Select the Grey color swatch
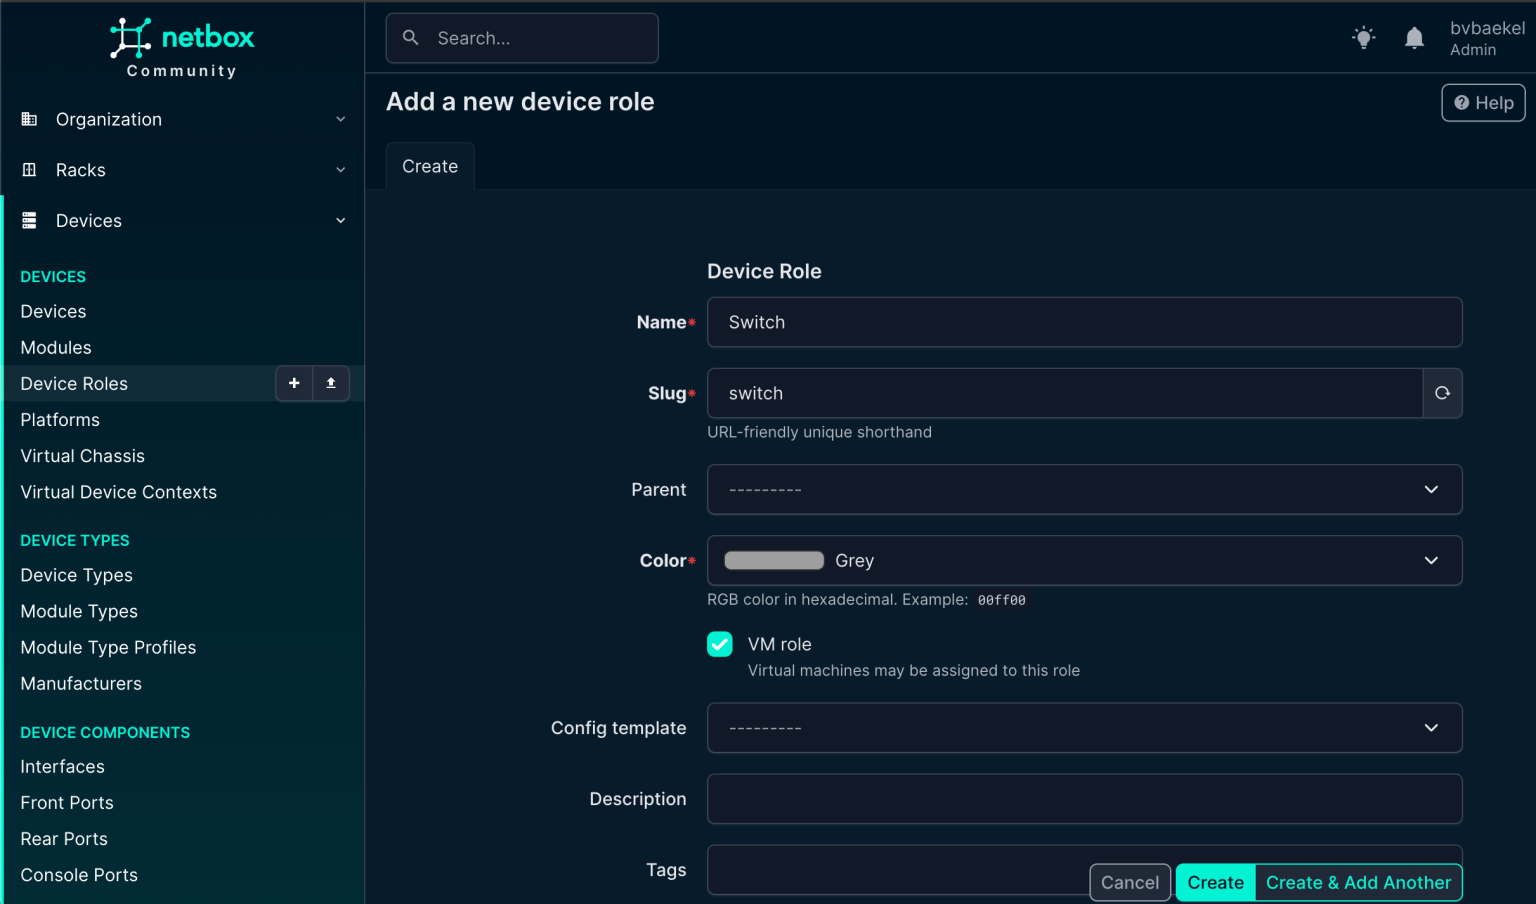 773,560
